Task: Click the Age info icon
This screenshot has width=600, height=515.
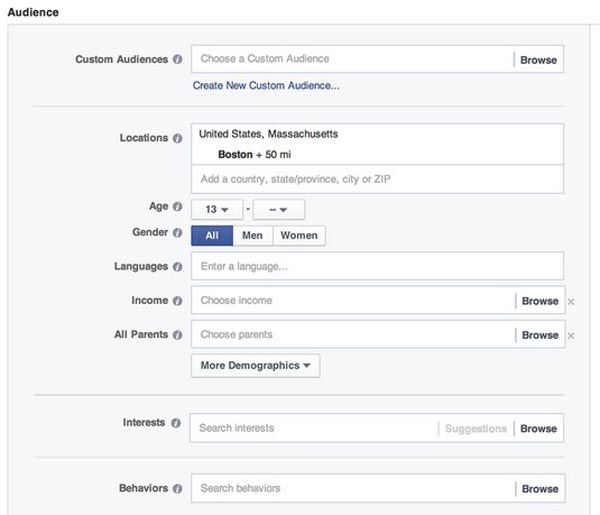Action: (177, 207)
